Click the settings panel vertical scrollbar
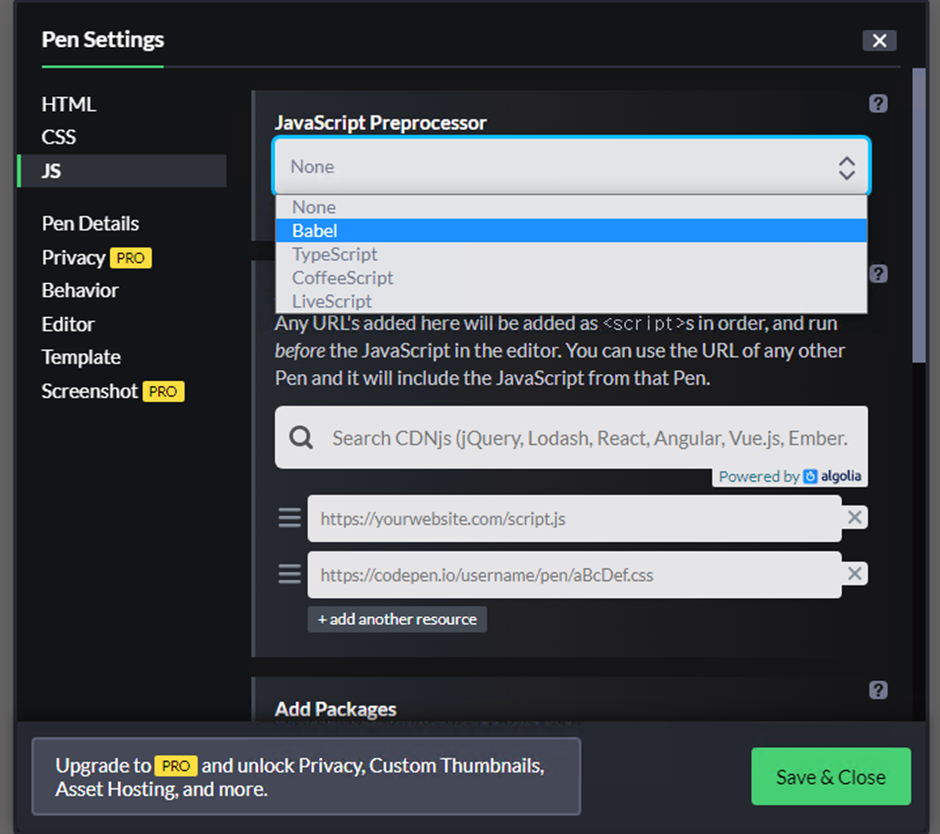The height and width of the screenshot is (834, 940). coord(918,216)
